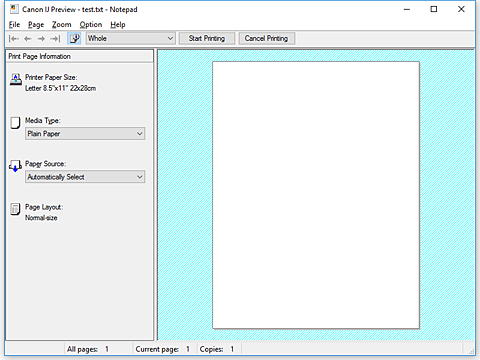Go to the next page arrow icon
The height and width of the screenshot is (360, 480).
[x=41, y=39]
